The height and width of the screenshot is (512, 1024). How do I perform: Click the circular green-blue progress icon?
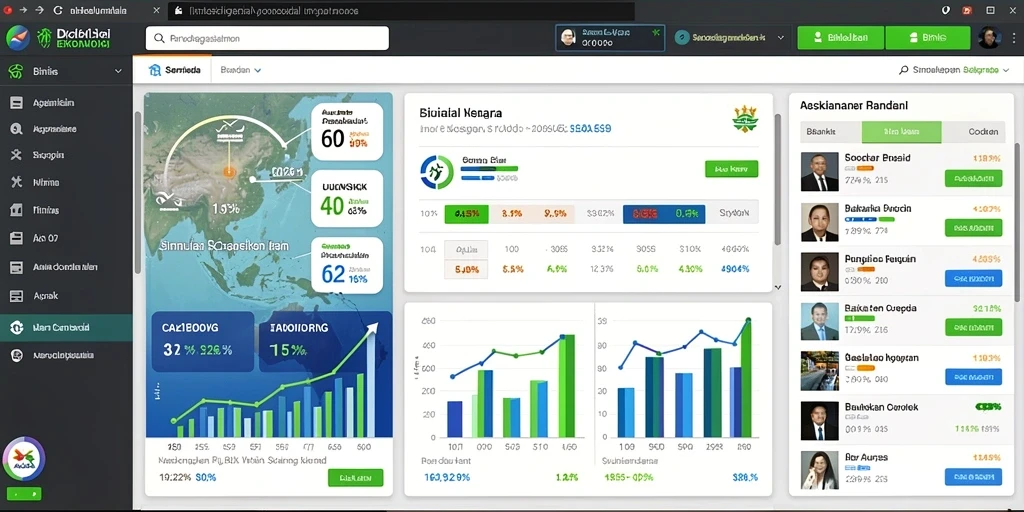coord(437,172)
